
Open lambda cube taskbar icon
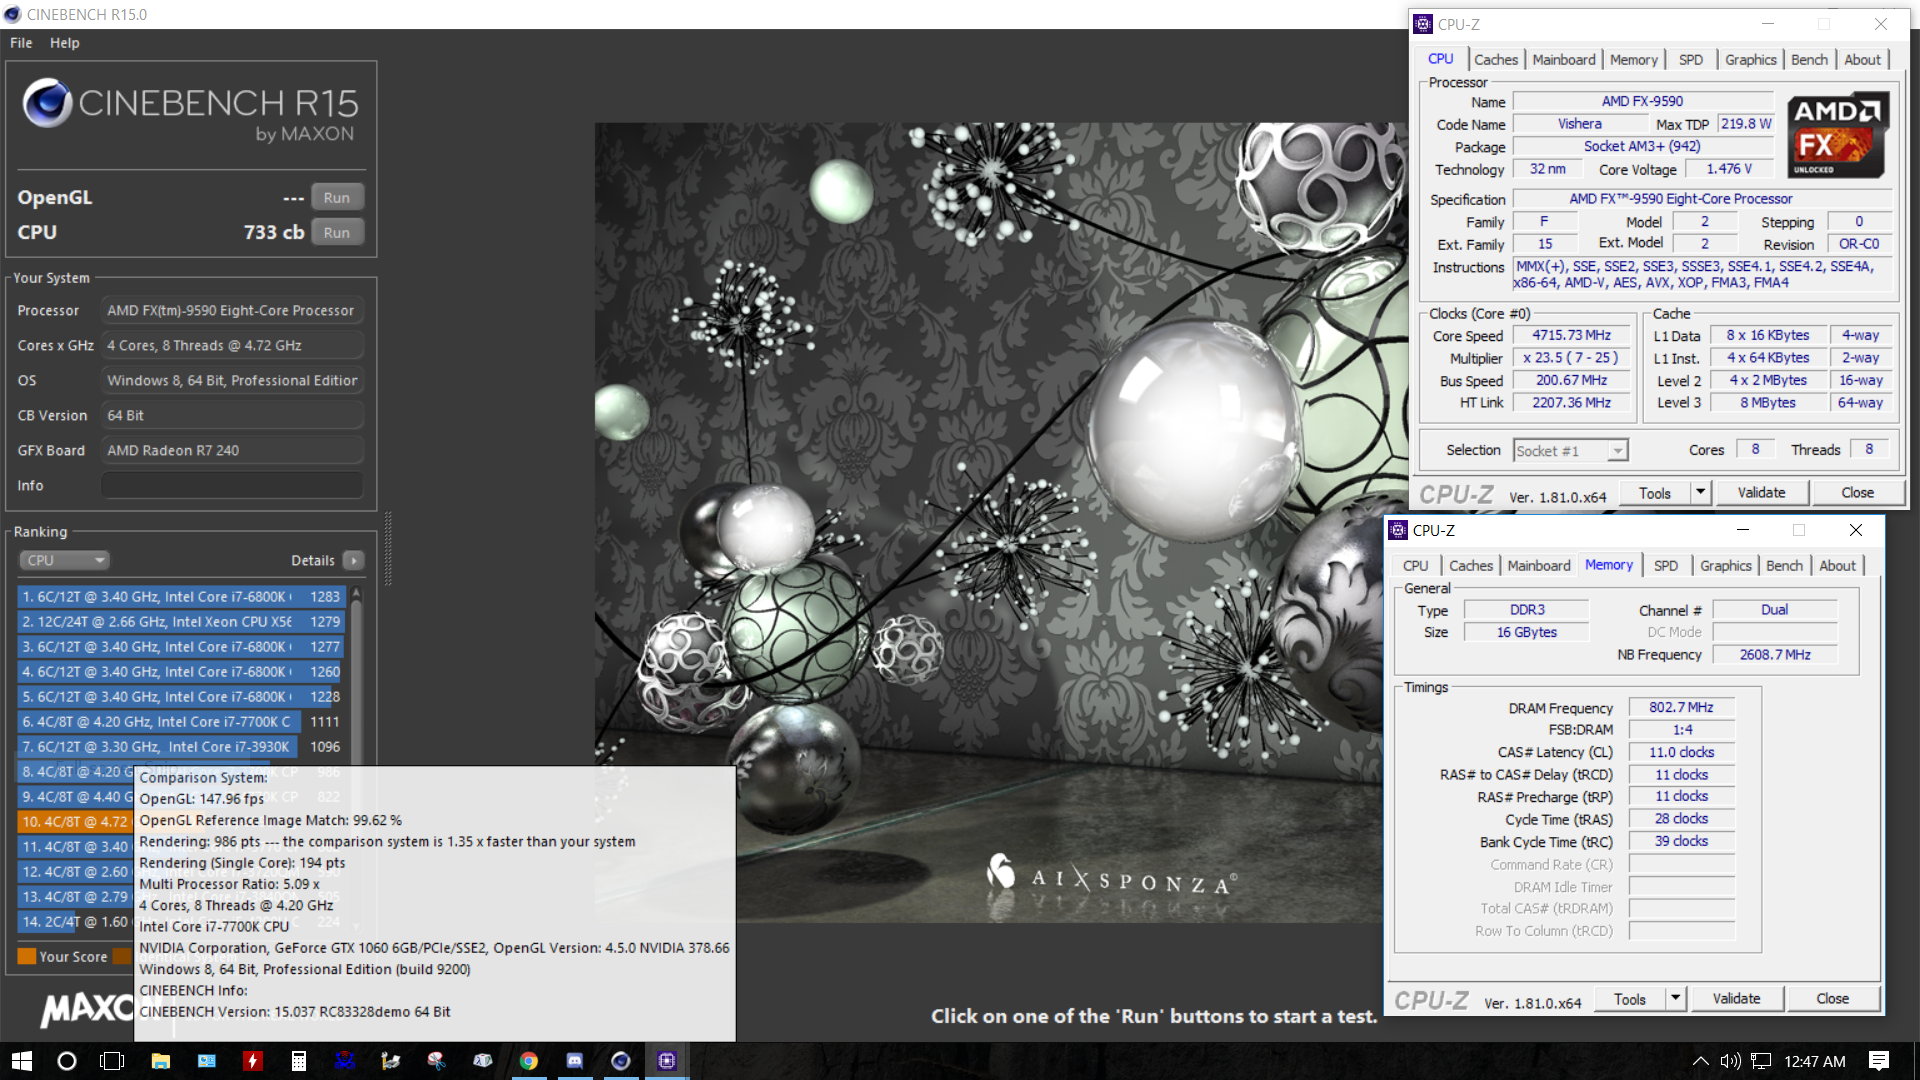tap(483, 1061)
